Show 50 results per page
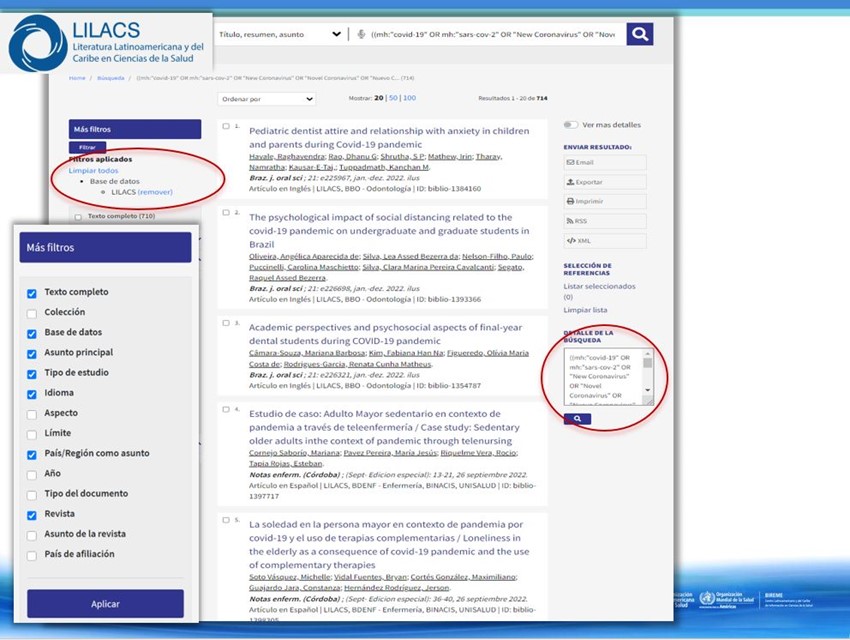The image size is (850, 640). tap(393, 98)
